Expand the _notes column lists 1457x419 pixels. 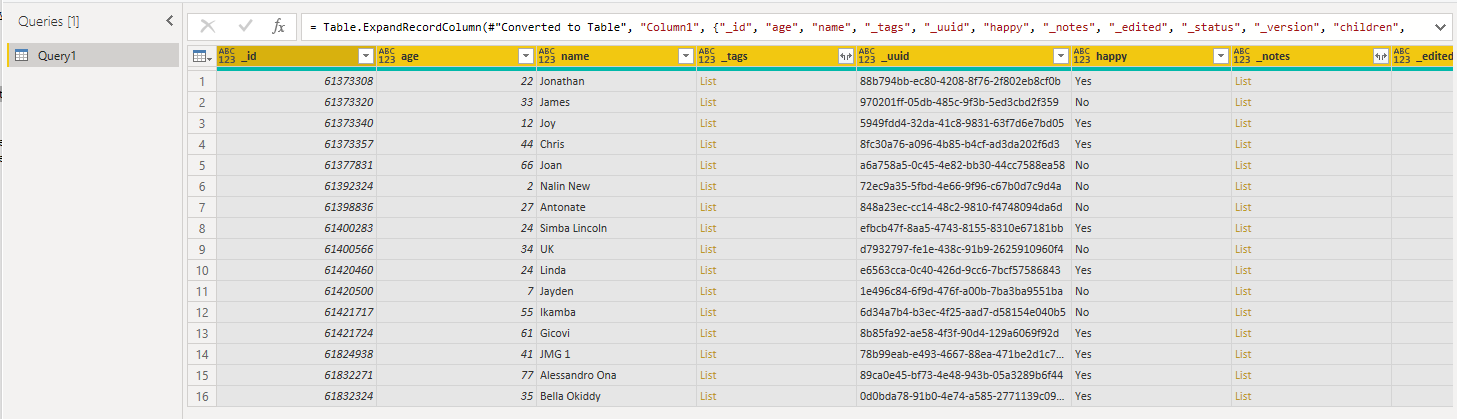click(x=1380, y=57)
